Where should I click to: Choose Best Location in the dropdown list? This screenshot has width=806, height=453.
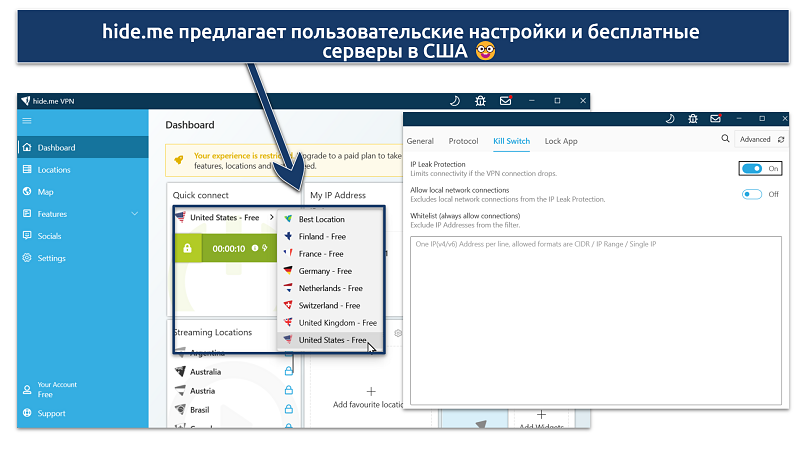click(x=321, y=219)
